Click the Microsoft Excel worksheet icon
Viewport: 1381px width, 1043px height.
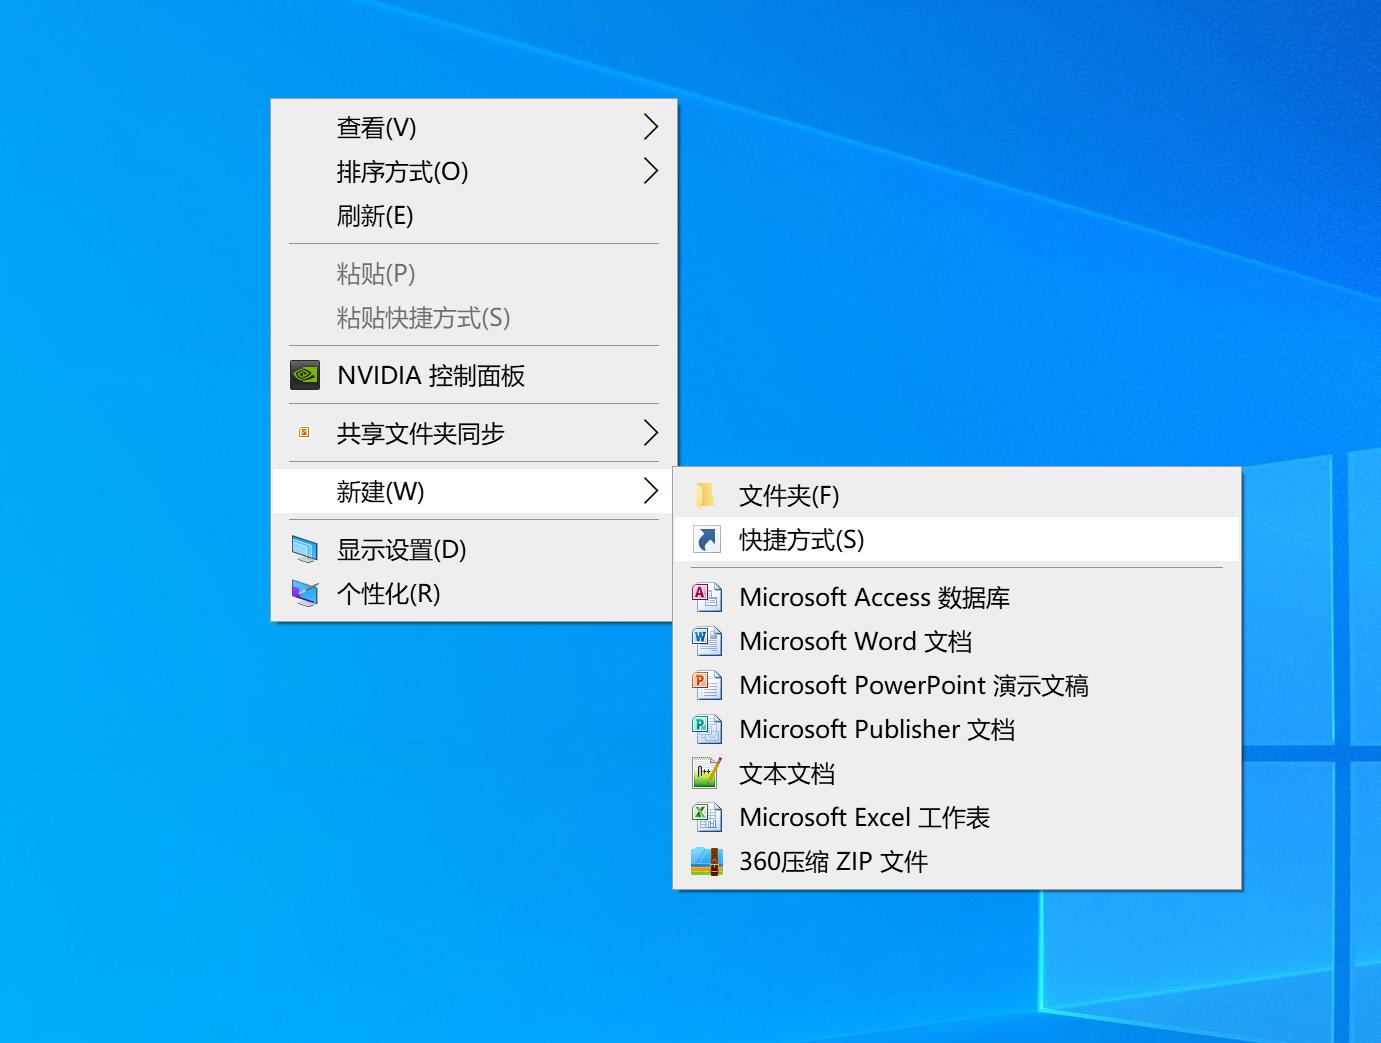(706, 817)
